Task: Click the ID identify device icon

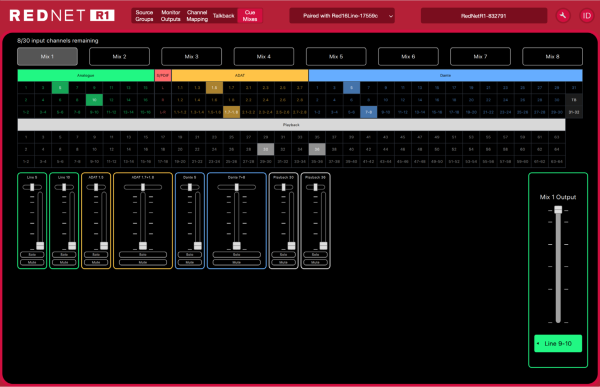Action: [x=586, y=16]
